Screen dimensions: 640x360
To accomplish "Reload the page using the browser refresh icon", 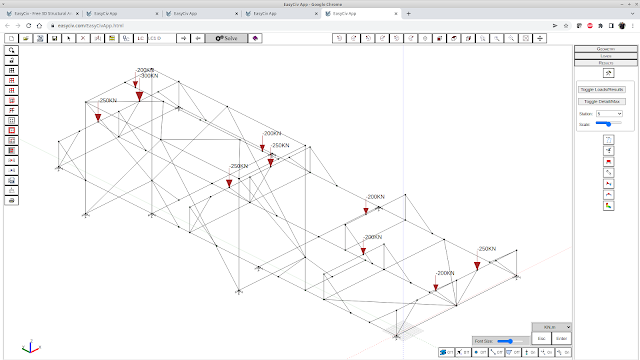I will pyautogui.click(x=29, y=26).
